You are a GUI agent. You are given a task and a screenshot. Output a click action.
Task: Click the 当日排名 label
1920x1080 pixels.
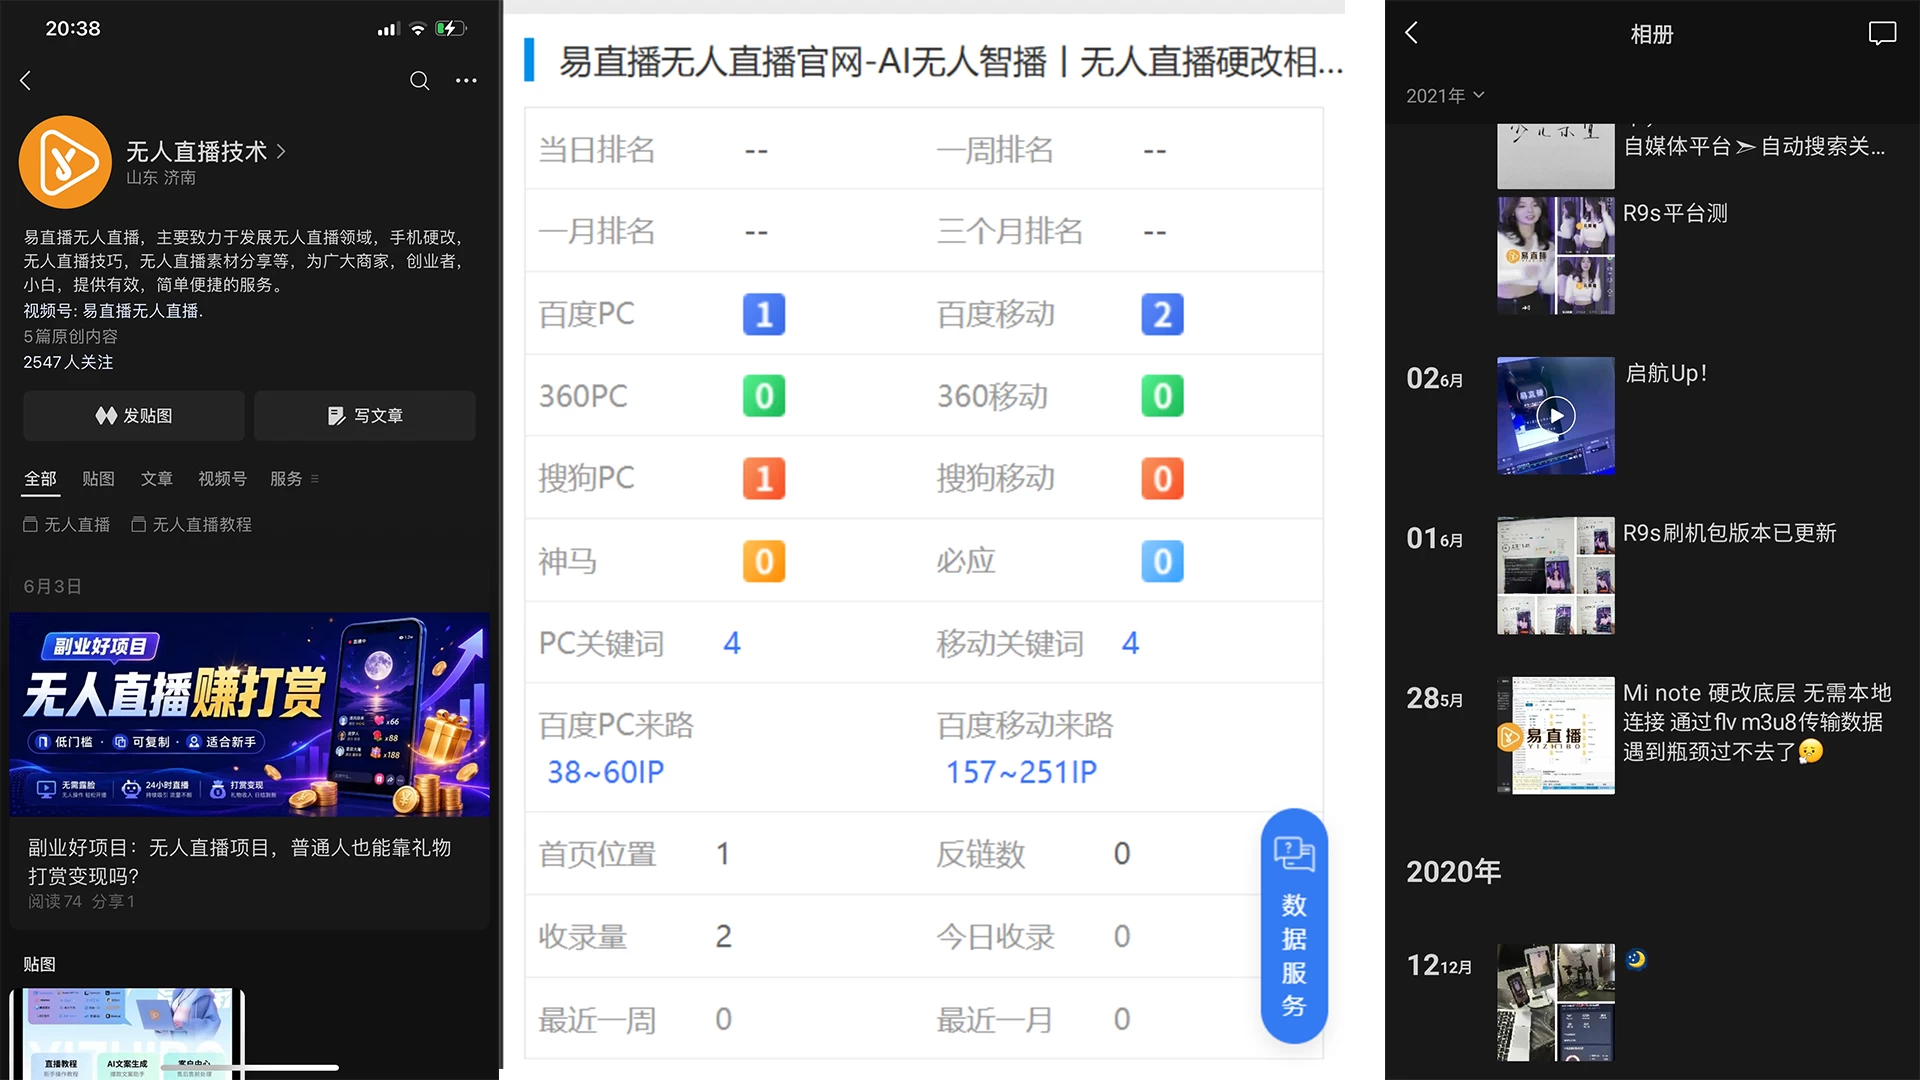click(x=597, y=150)
